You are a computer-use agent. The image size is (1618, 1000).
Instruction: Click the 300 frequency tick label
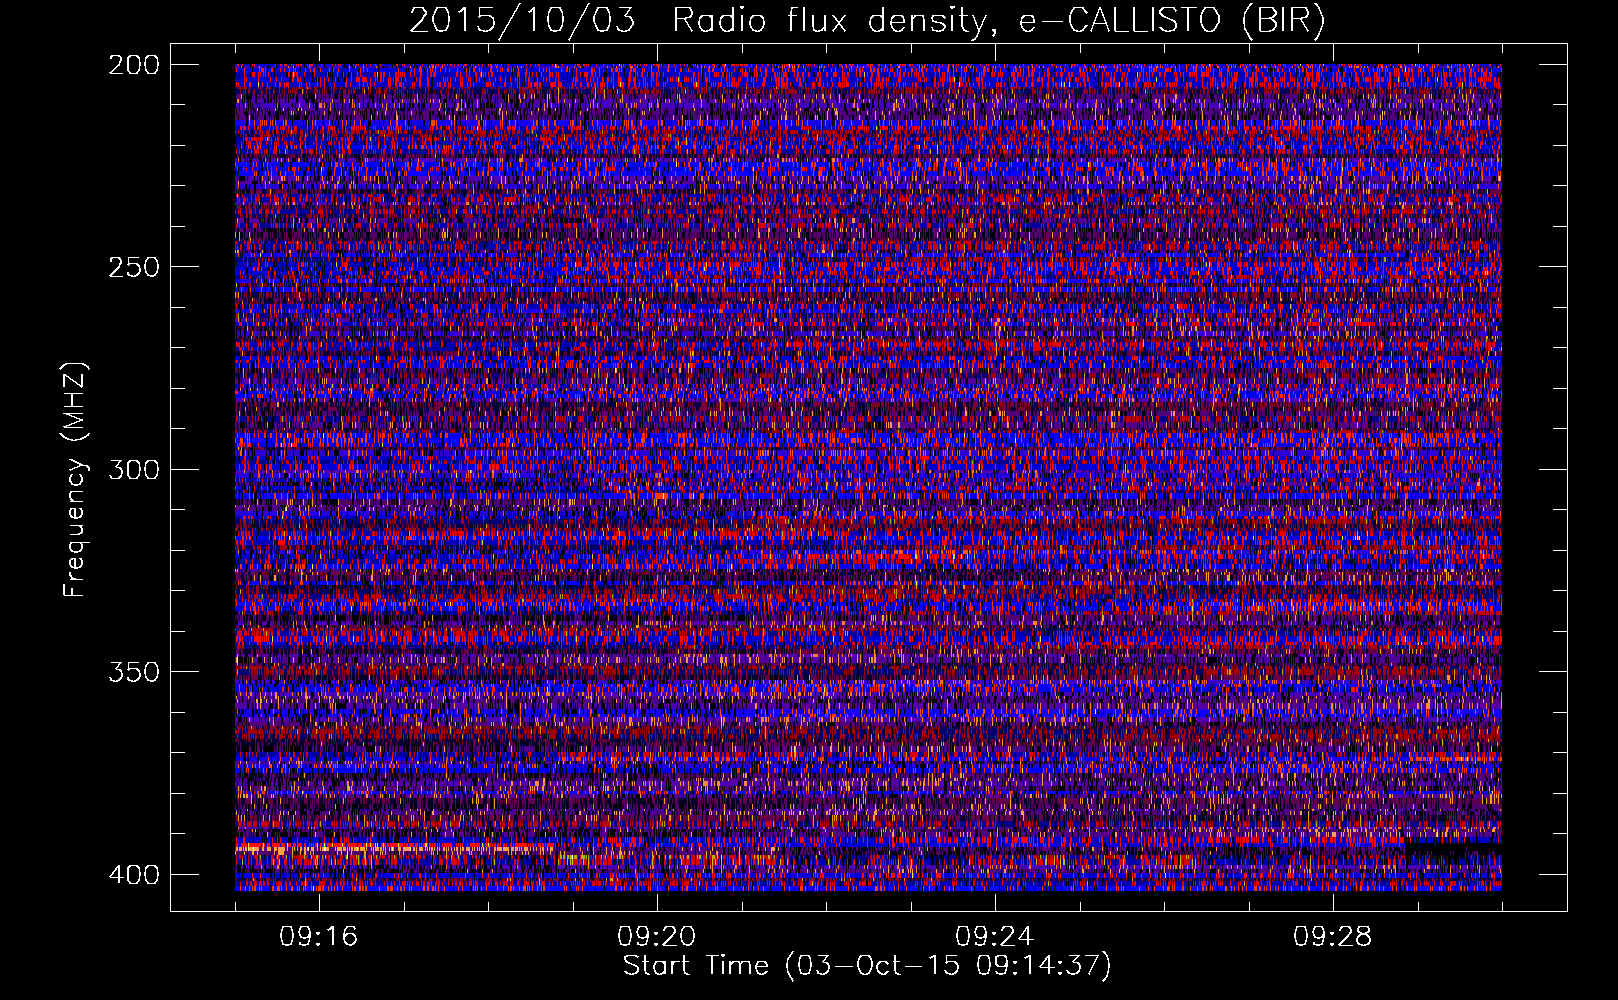point(134,469)
